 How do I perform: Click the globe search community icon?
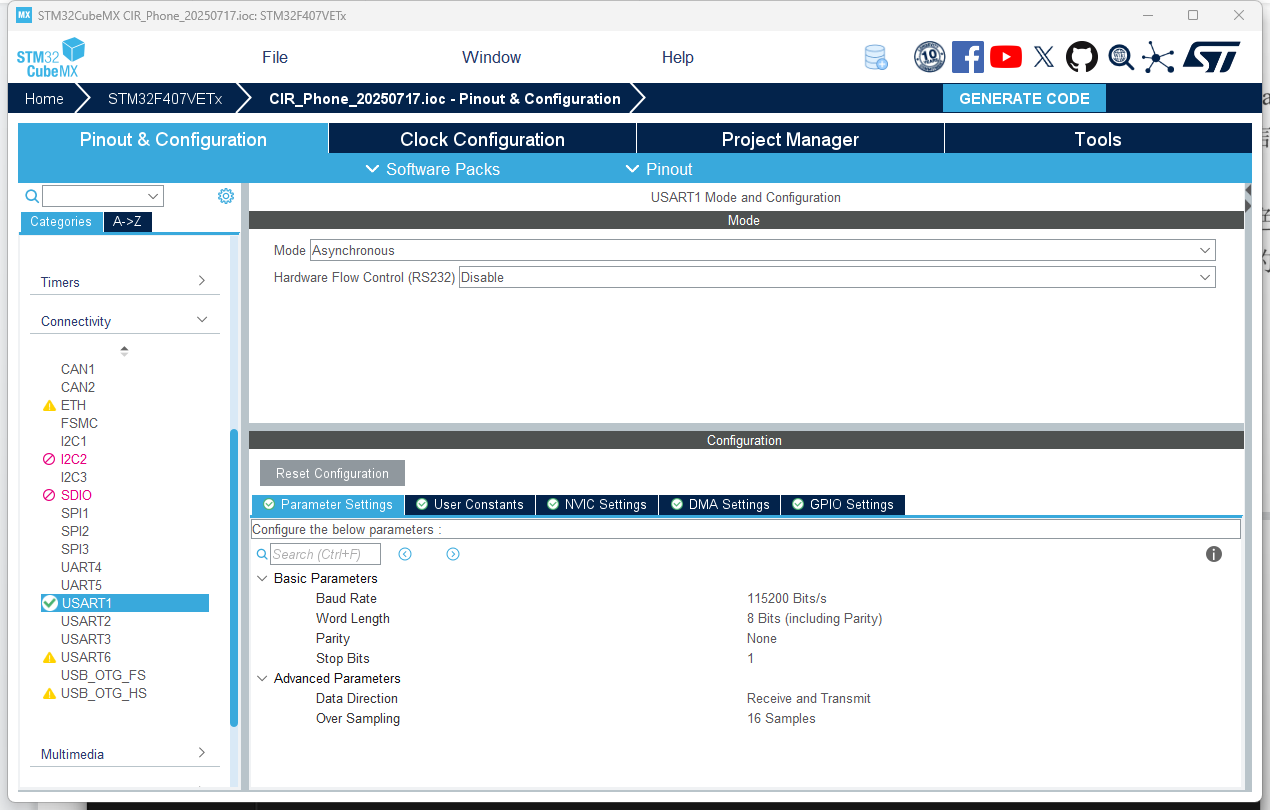[1120, 57]
